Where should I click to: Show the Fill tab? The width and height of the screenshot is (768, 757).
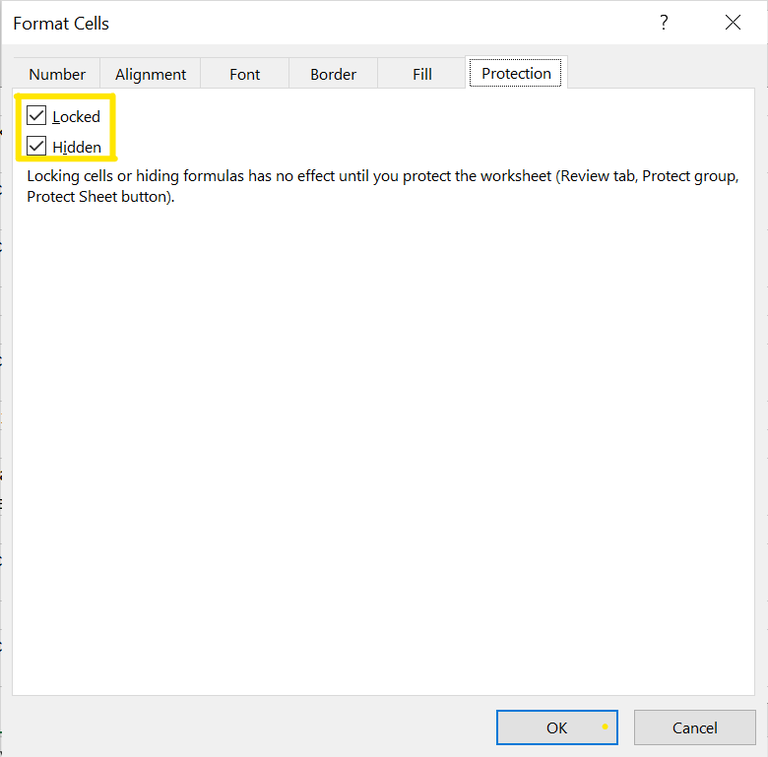(422, 74)
